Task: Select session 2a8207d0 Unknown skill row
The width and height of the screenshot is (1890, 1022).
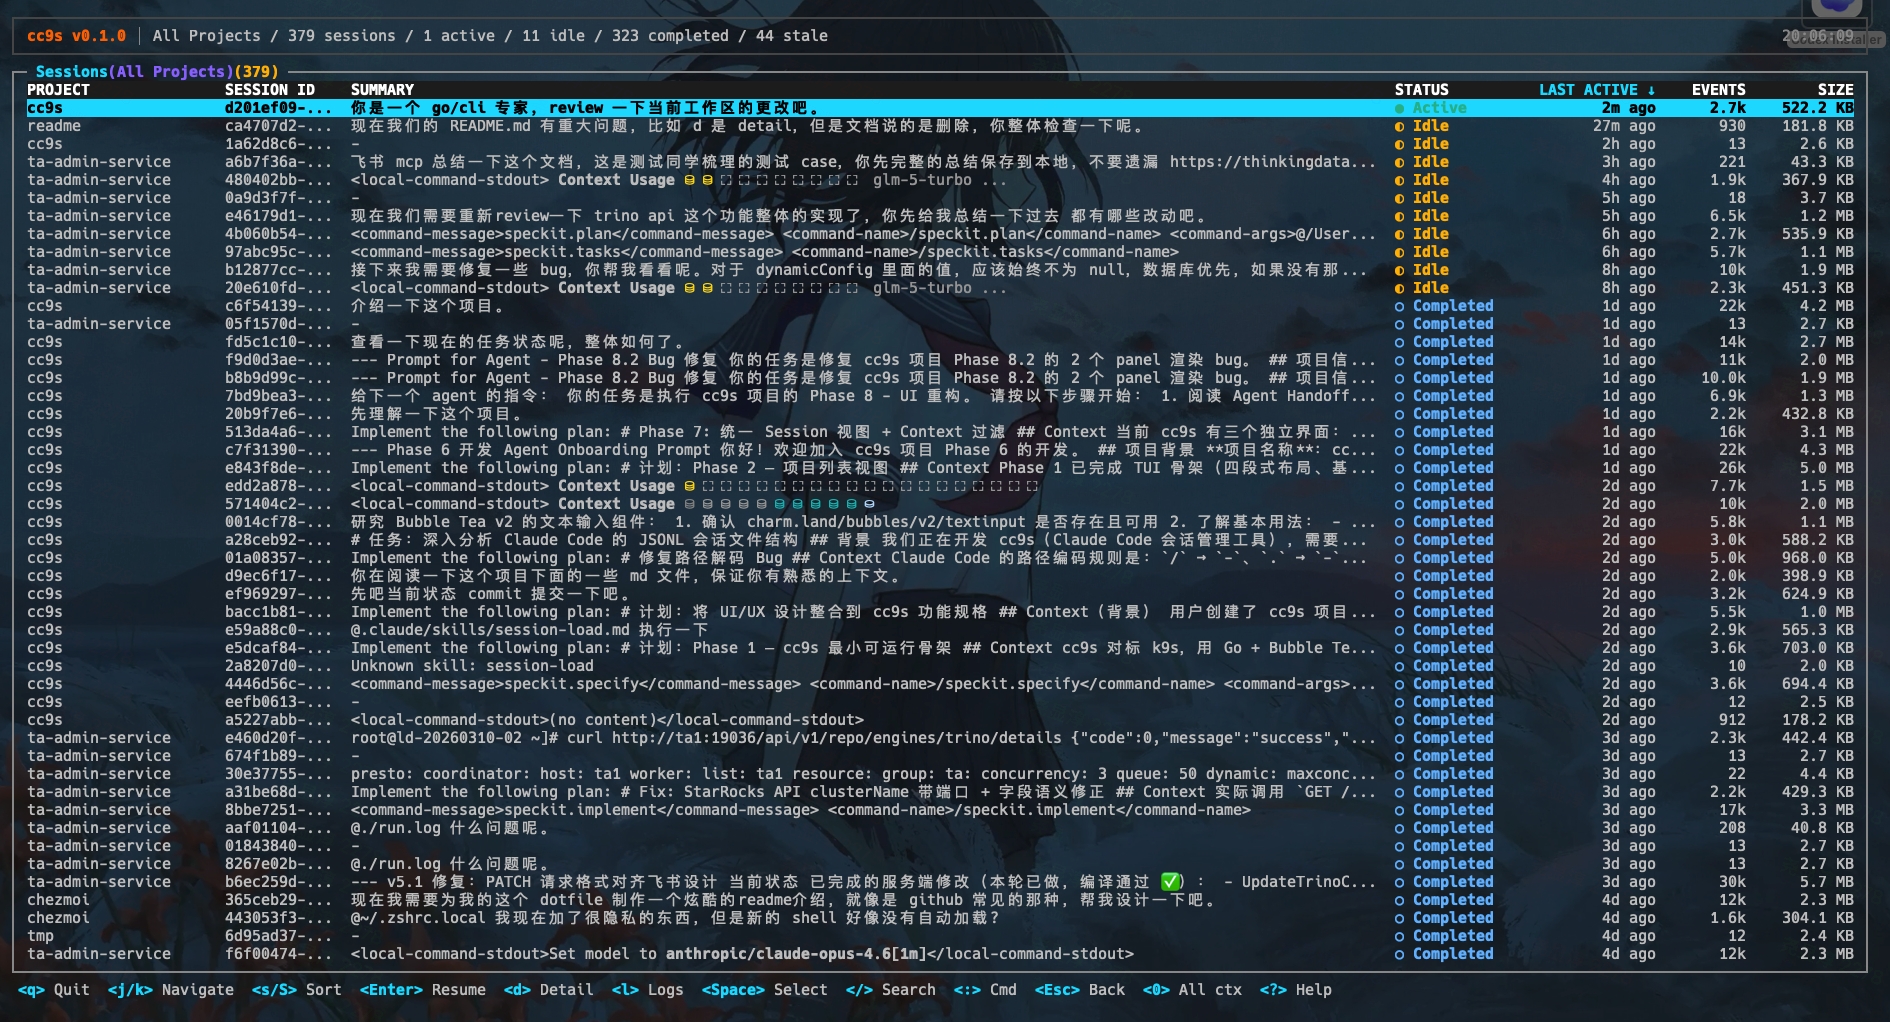Action: [940, 666]
